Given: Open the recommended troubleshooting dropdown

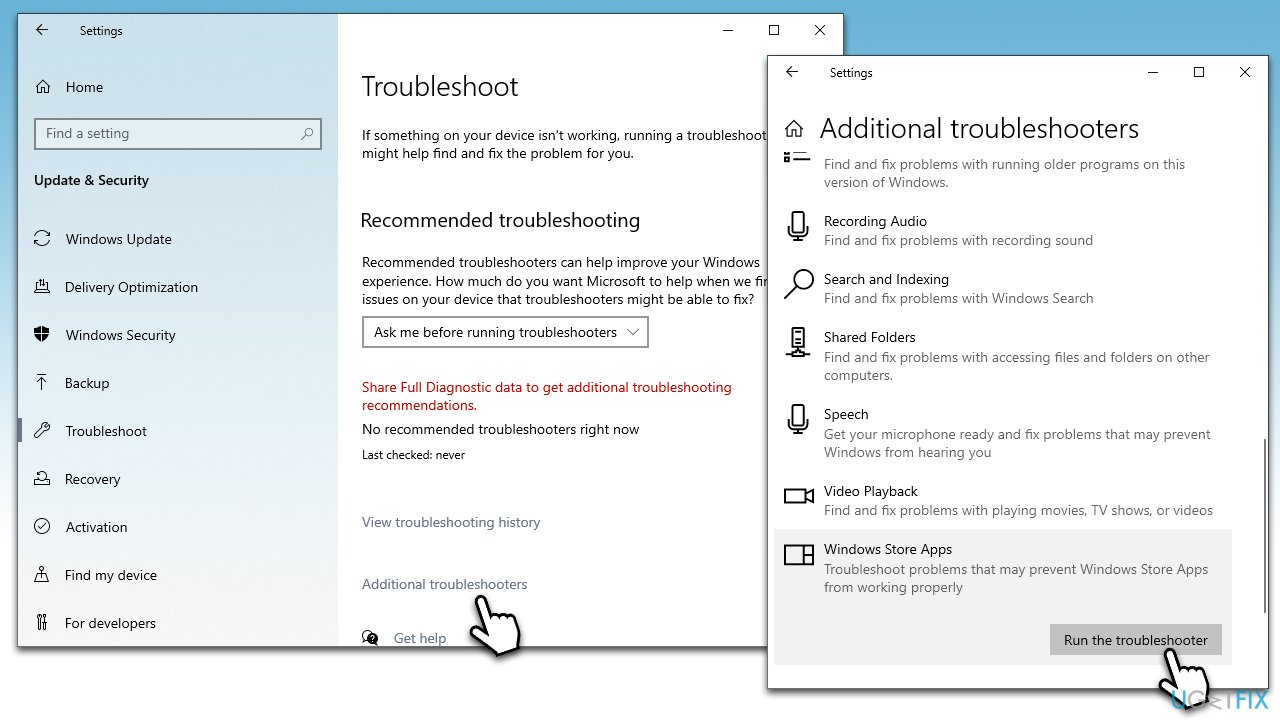Looking at the screenshot, I should (505, 331).
